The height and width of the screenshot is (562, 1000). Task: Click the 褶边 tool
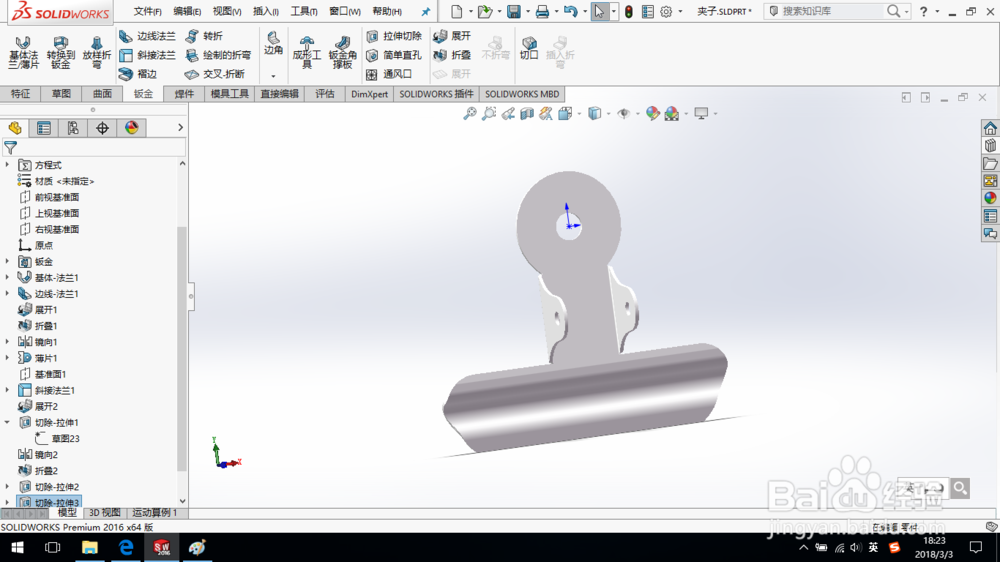138,74
